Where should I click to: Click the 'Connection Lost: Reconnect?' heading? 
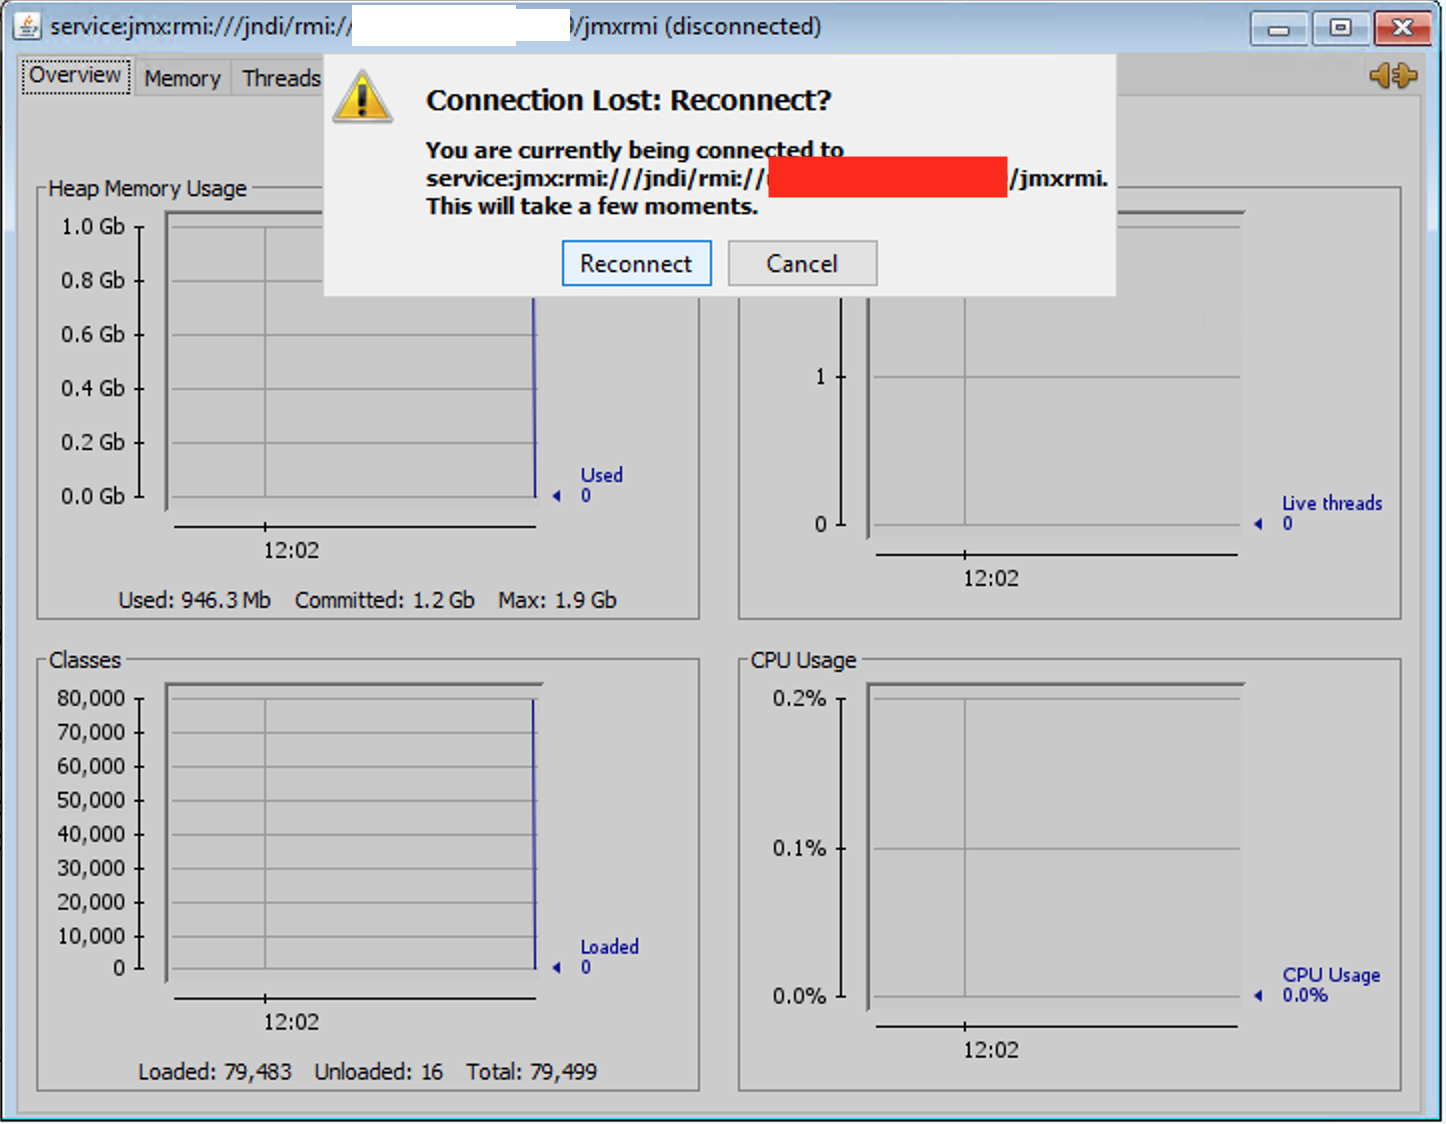pyautogui.click(x=629, y=100)
